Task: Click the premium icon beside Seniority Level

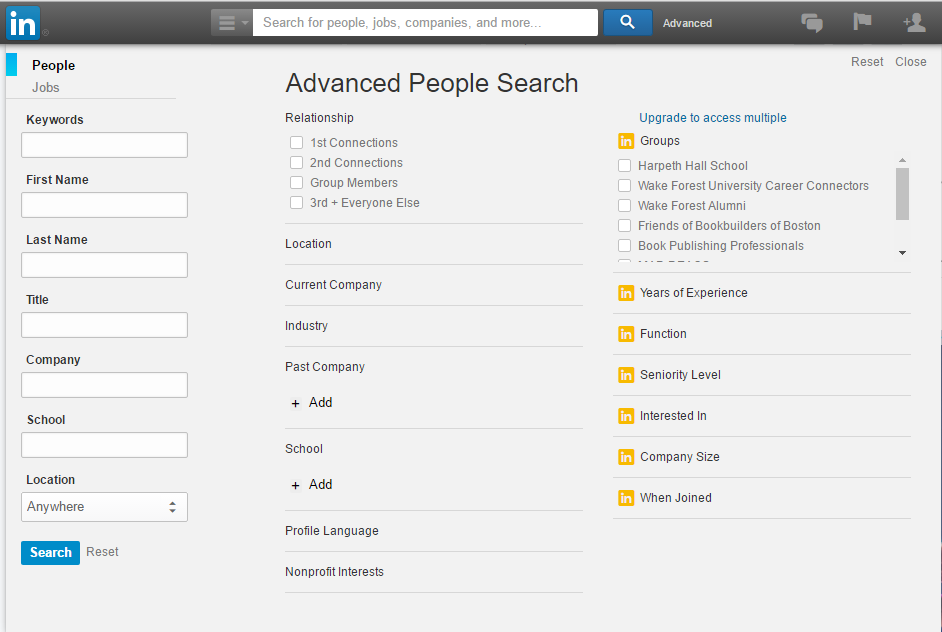Action: (x=626, y=375)
